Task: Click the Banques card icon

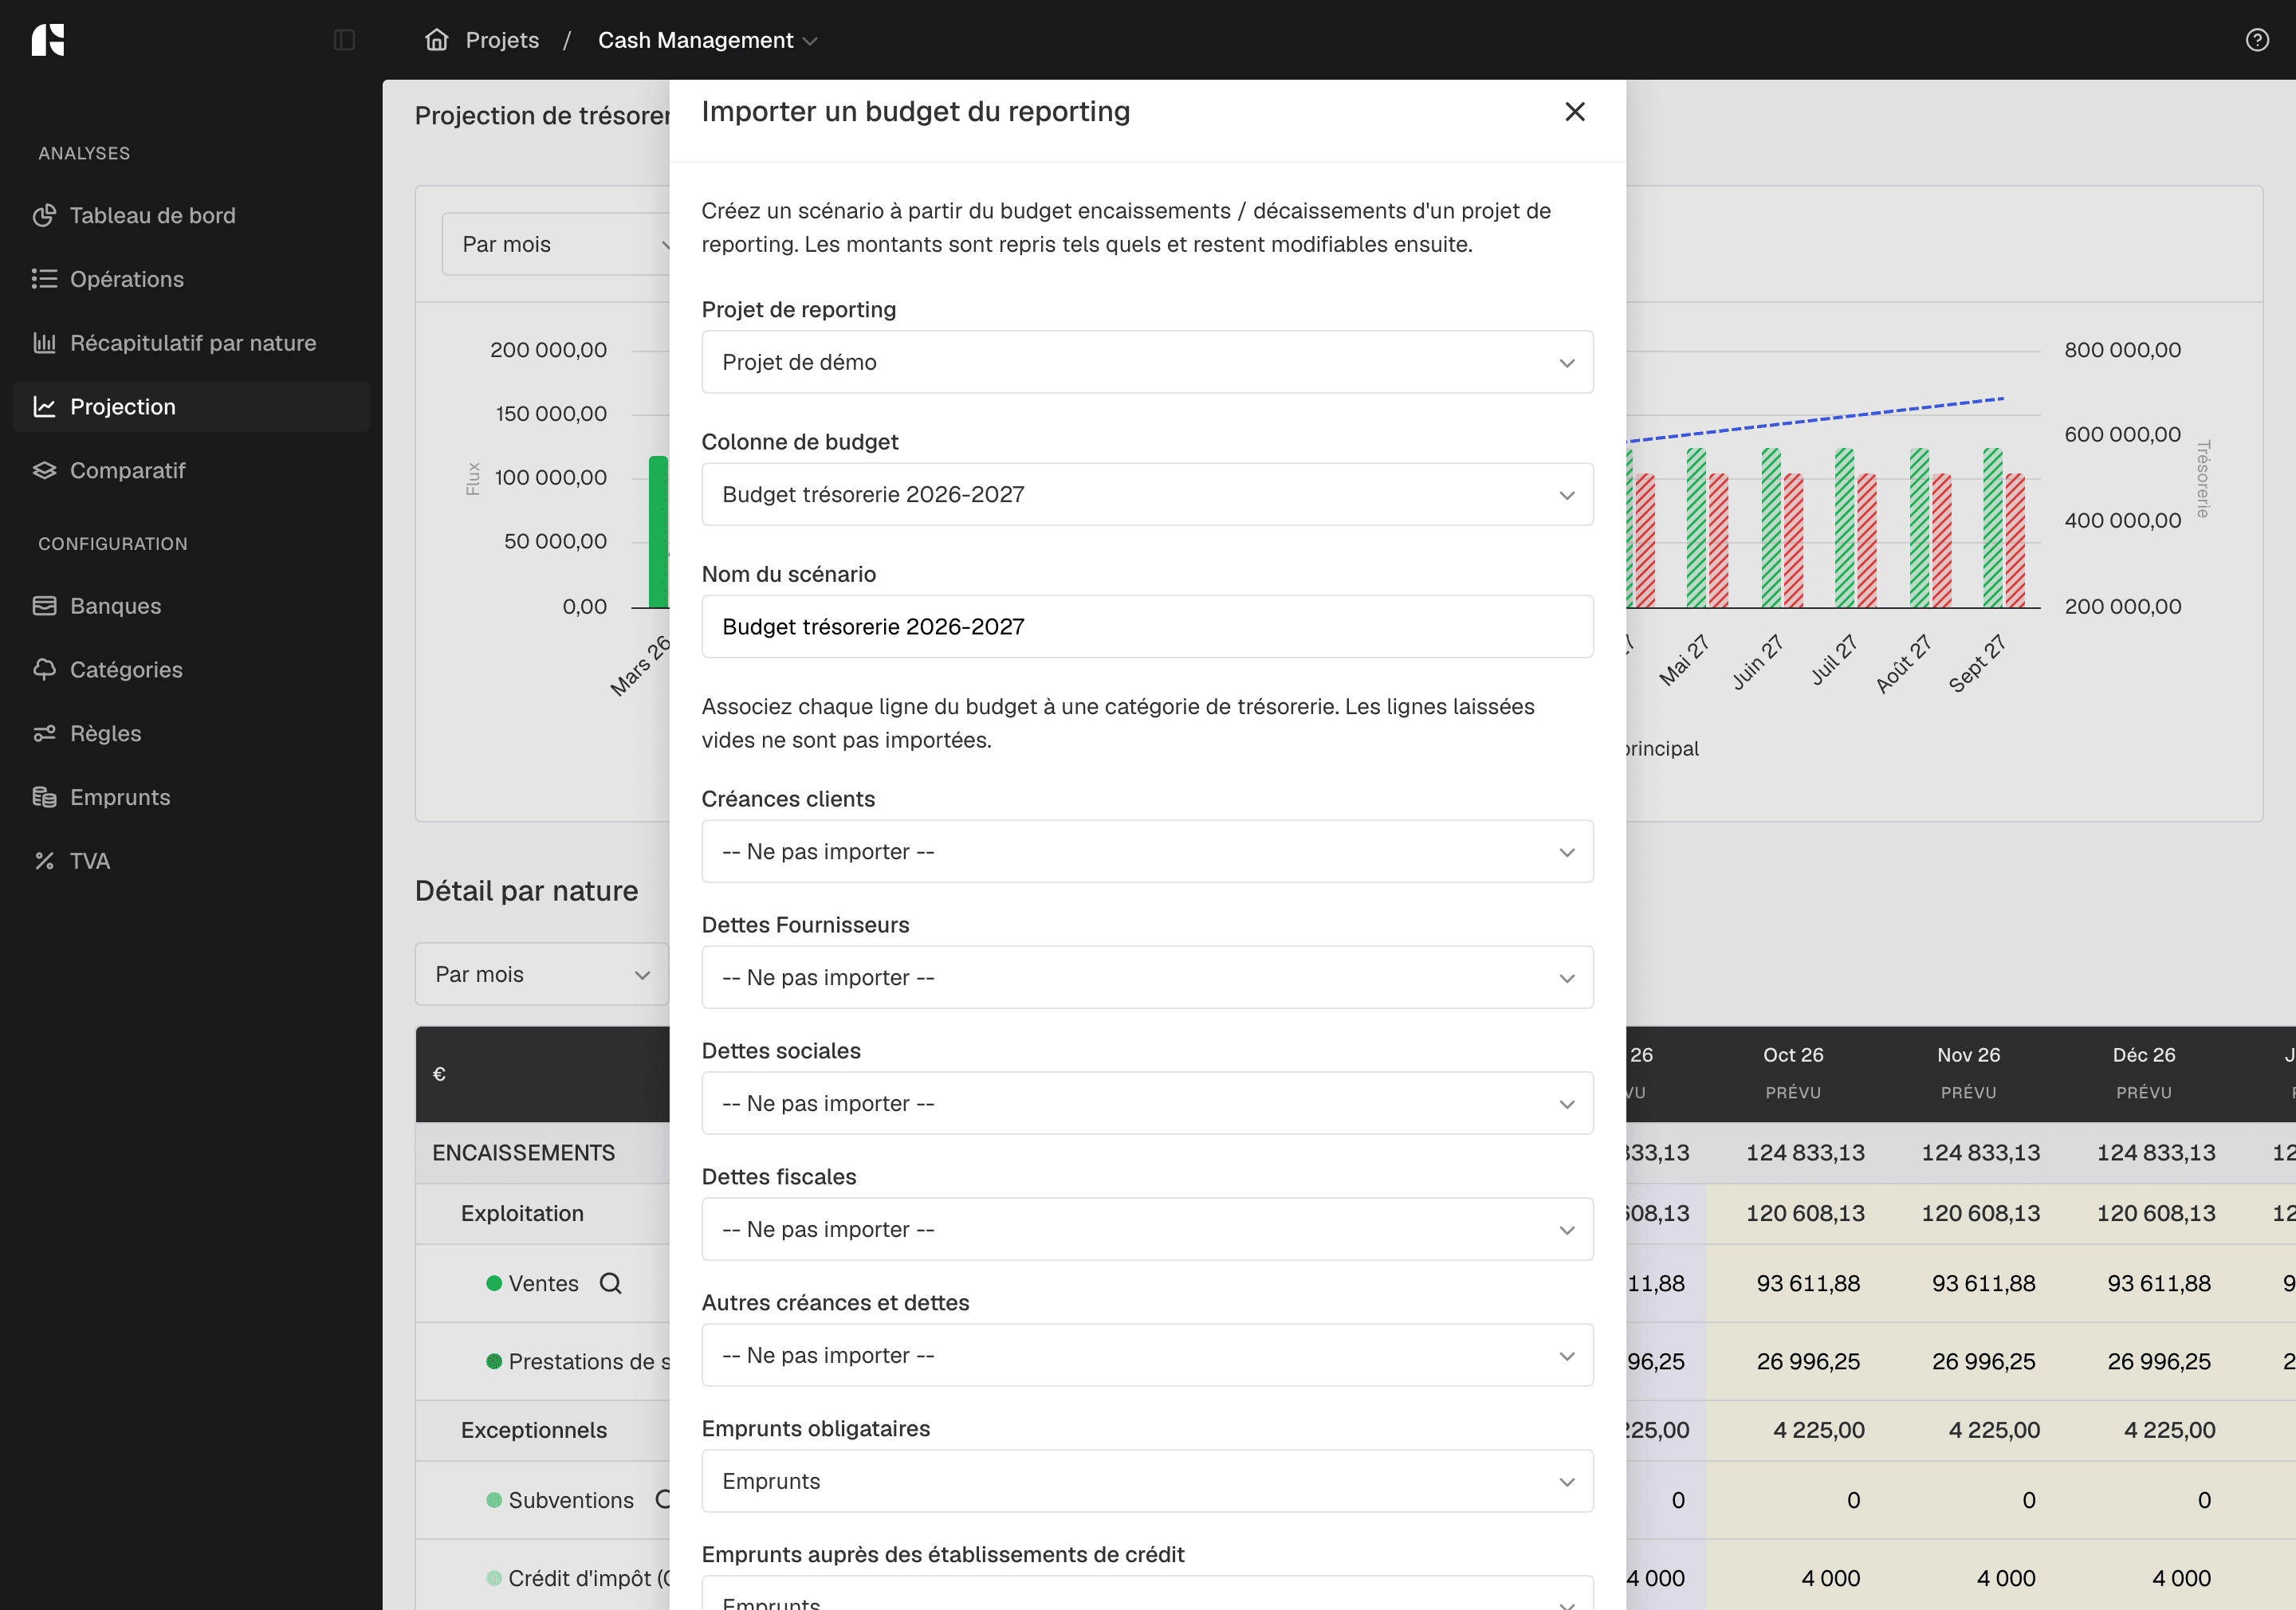Action: tap(44, 606)
